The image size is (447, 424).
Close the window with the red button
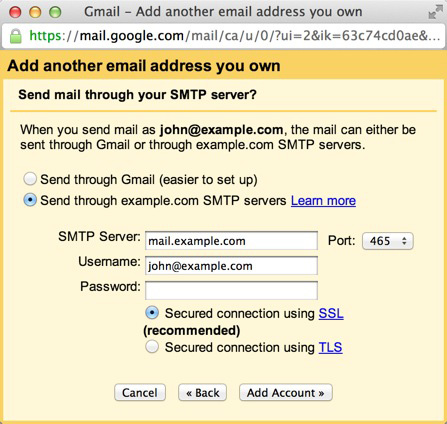[15, 12]
